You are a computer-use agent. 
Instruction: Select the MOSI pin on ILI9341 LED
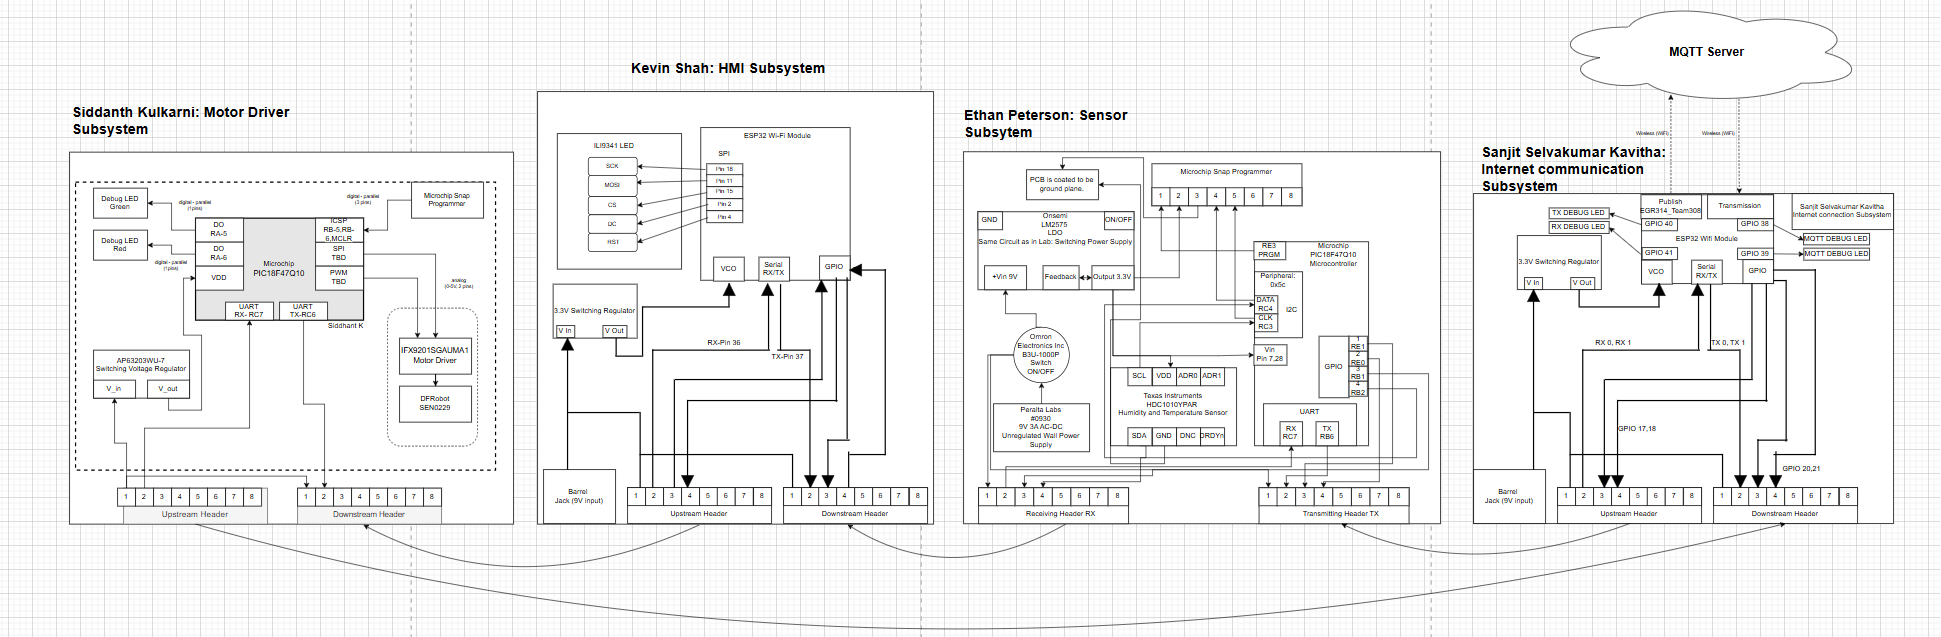pyautogui.click(x=612, y=185)
